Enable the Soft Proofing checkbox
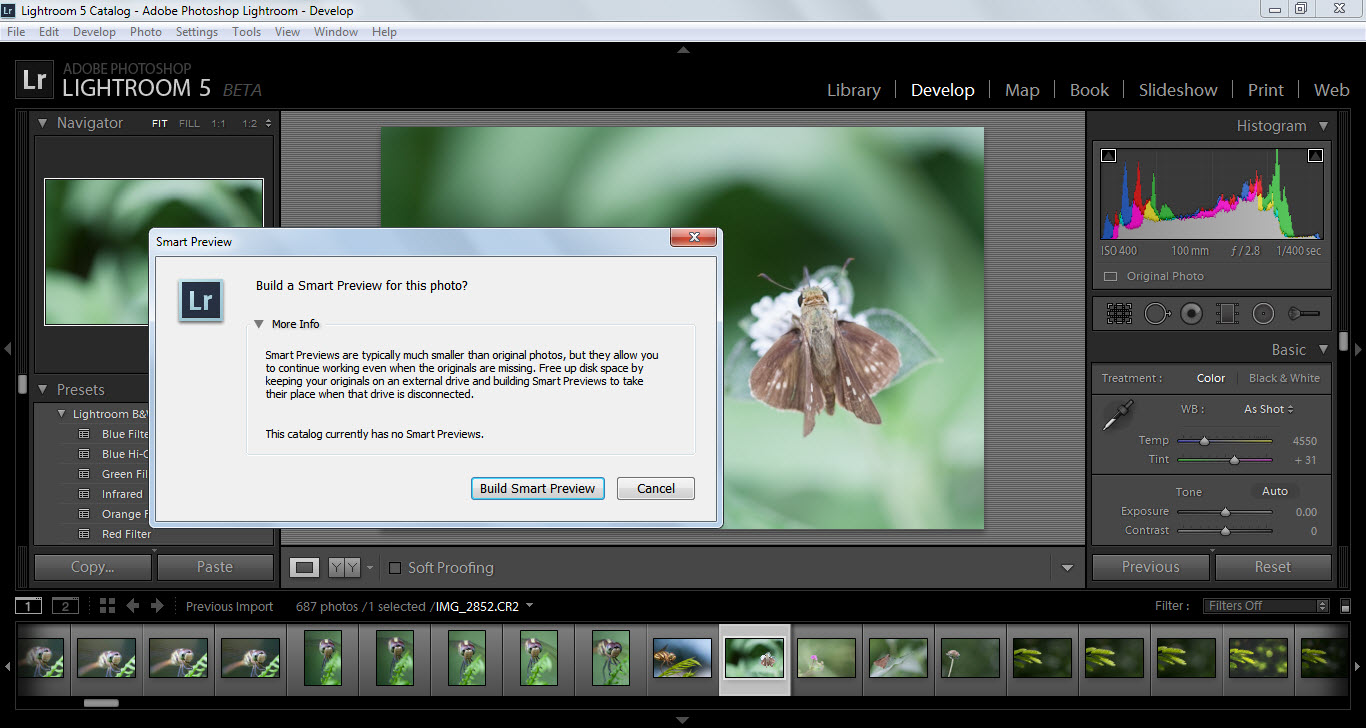Screen dimensions: 1366x728 coord(395,568)
